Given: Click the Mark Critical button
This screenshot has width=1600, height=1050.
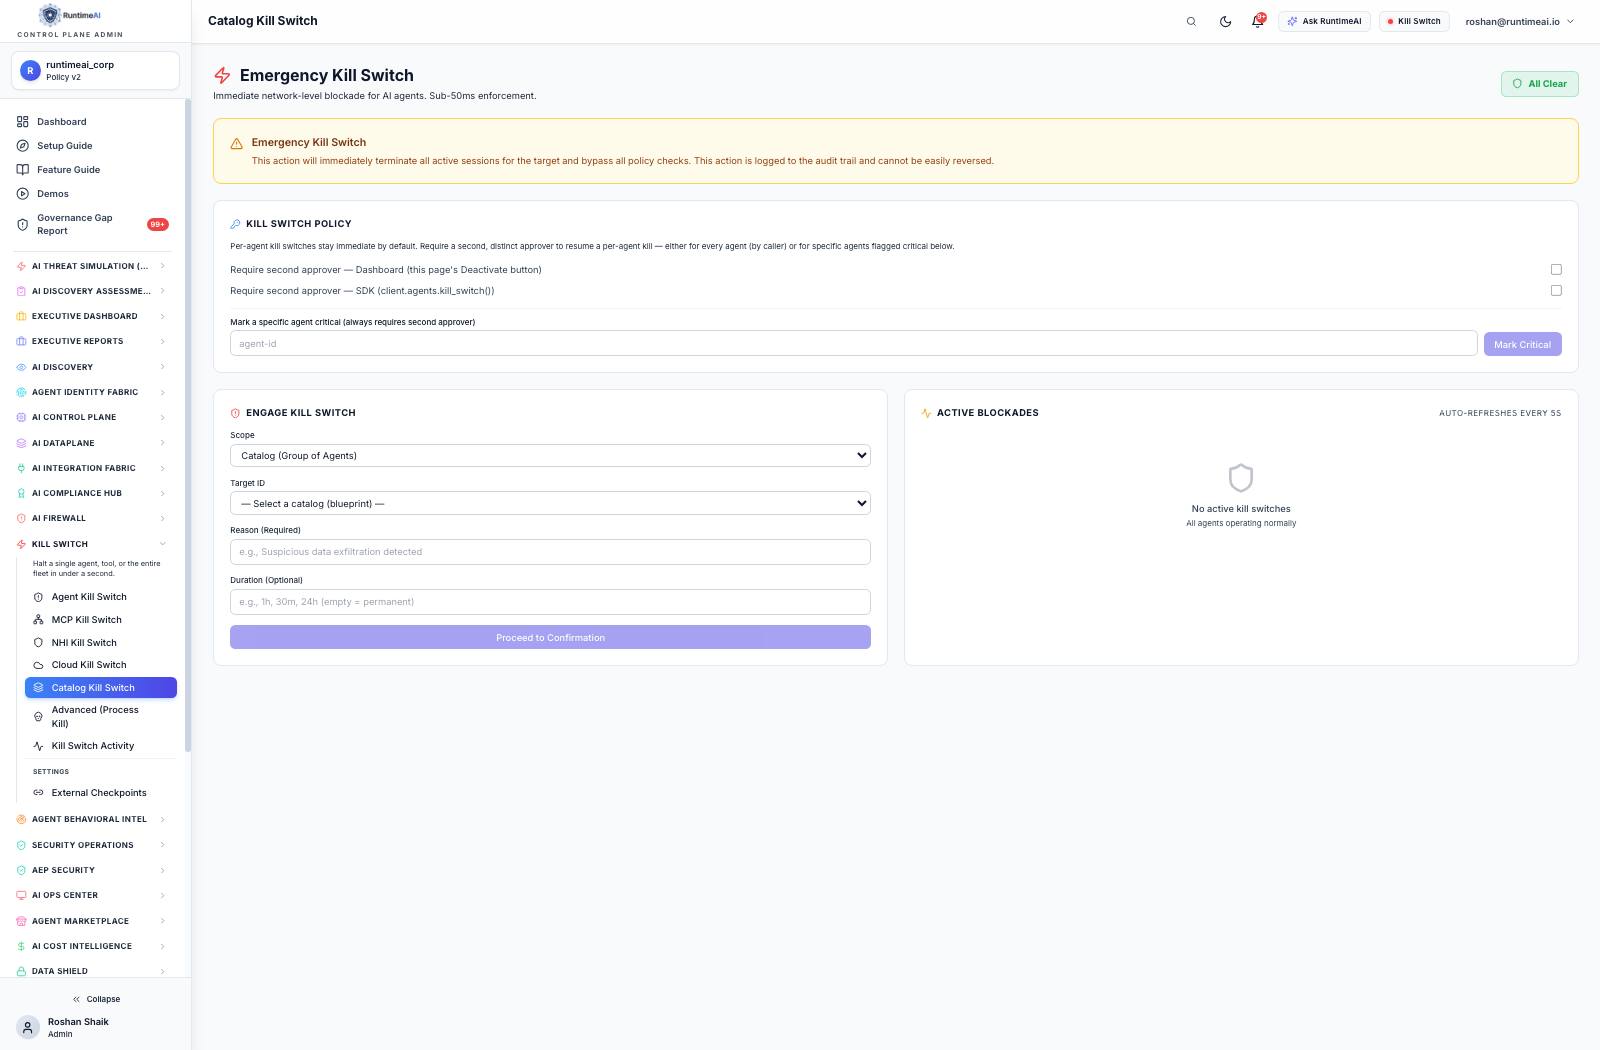Looking at the screenshot, I should click(x=1522, y=344).
